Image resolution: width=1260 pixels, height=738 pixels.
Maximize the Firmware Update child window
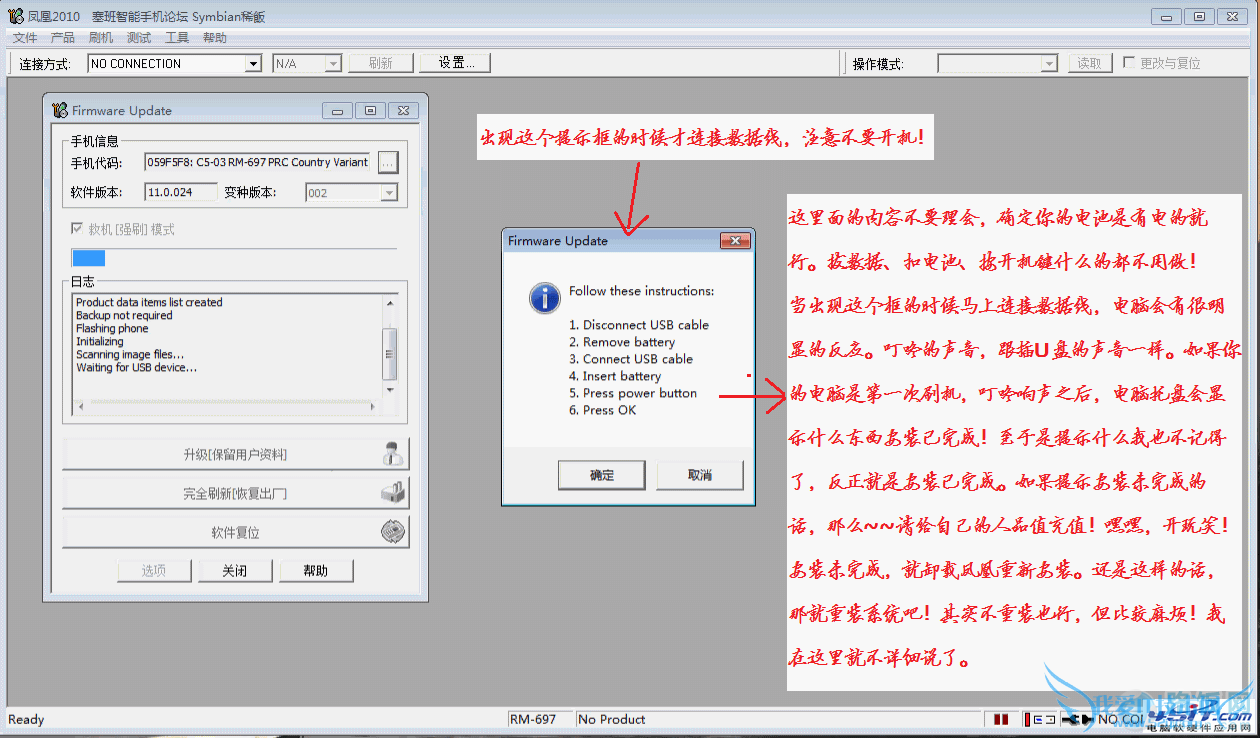click(370, 110)
